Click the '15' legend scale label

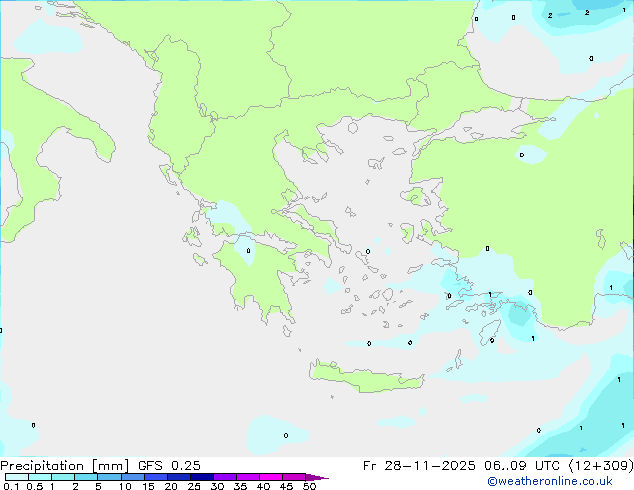point(148,486)
